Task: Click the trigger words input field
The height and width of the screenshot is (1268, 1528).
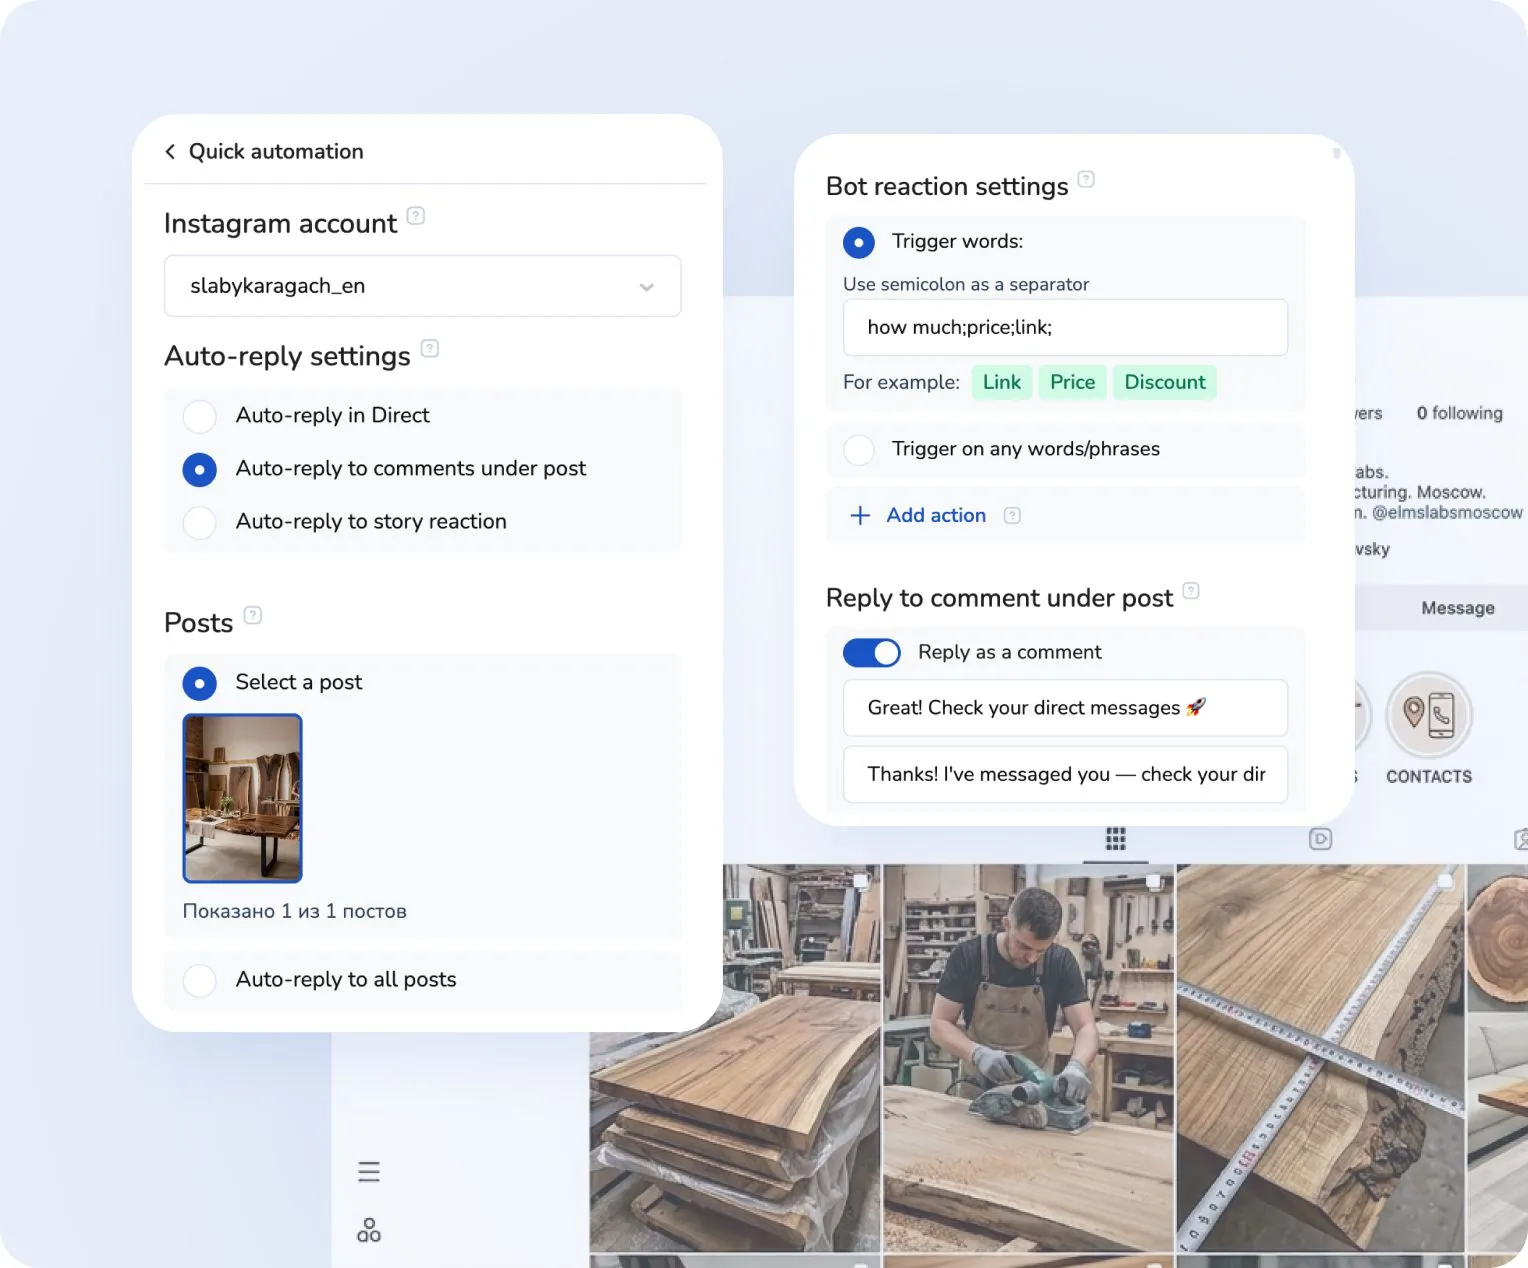Action: click(x=1064, y=327)
